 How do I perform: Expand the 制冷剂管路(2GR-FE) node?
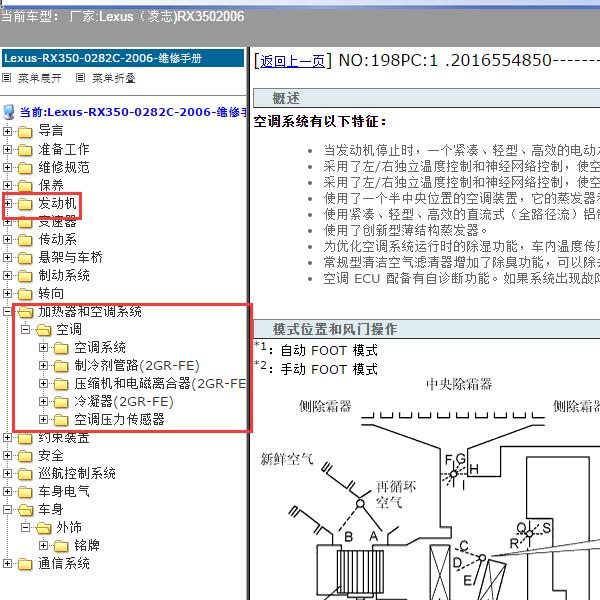coord(43,365)
